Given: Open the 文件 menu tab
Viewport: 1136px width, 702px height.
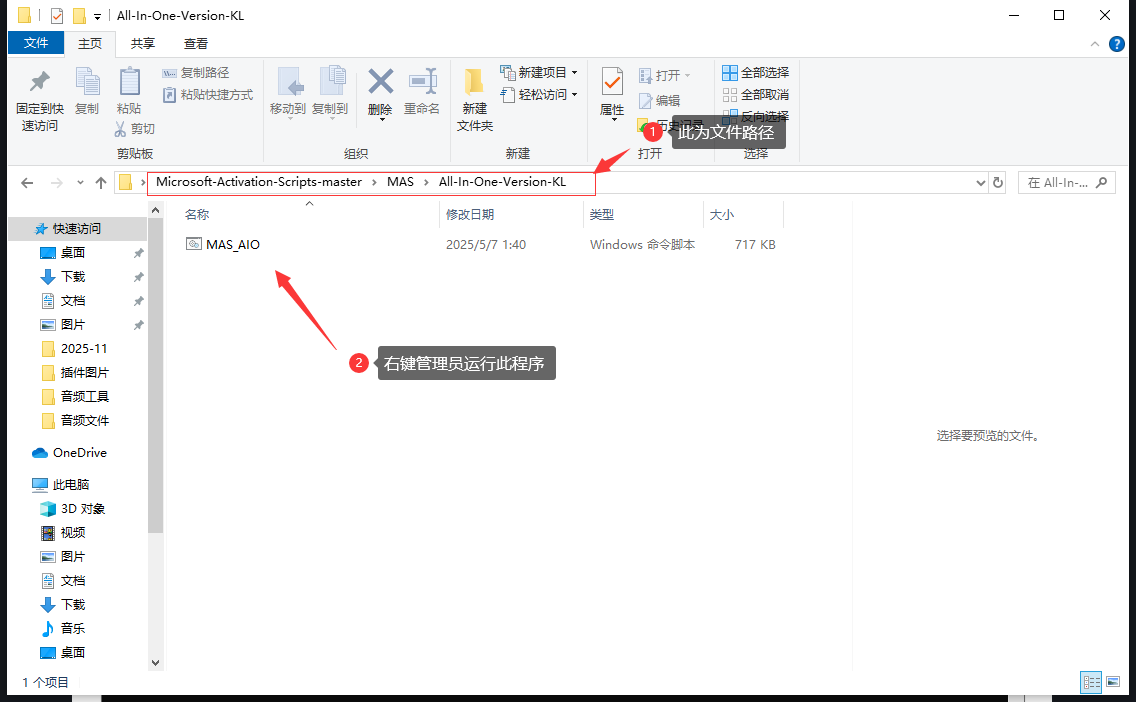Looking at the screenshot, I should (x=36, y=43).
